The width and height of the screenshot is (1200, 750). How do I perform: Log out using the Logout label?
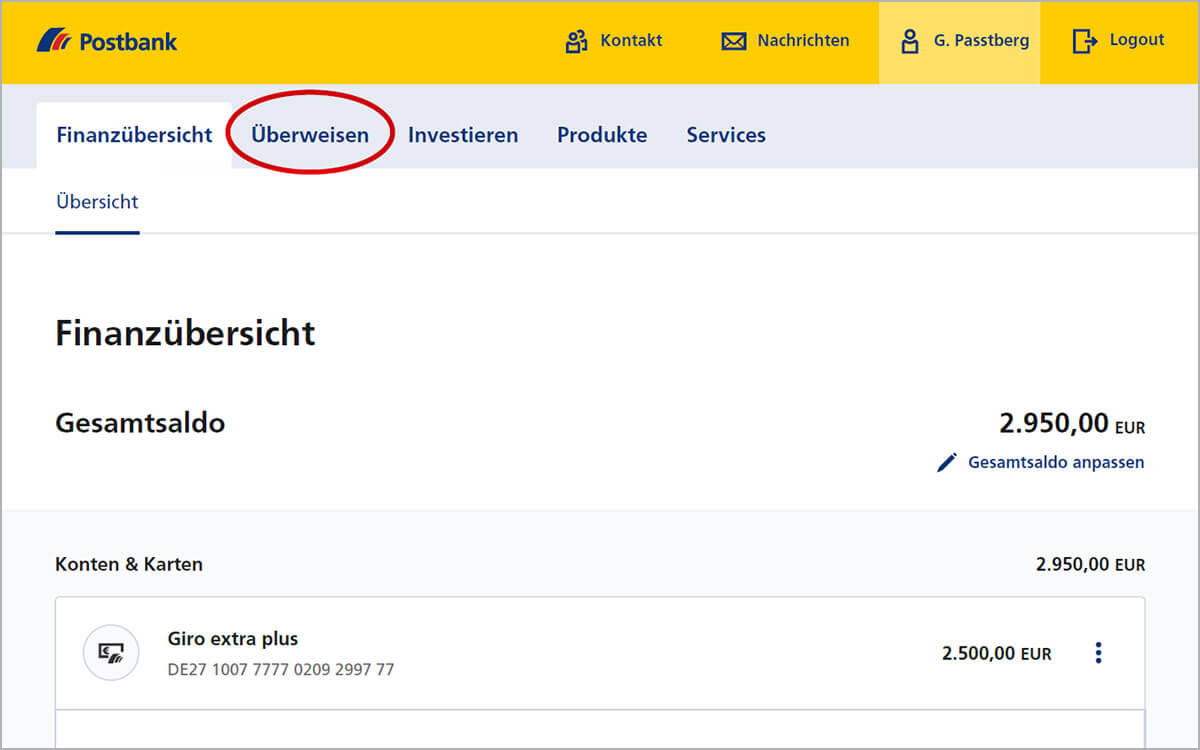(1136, 40)
